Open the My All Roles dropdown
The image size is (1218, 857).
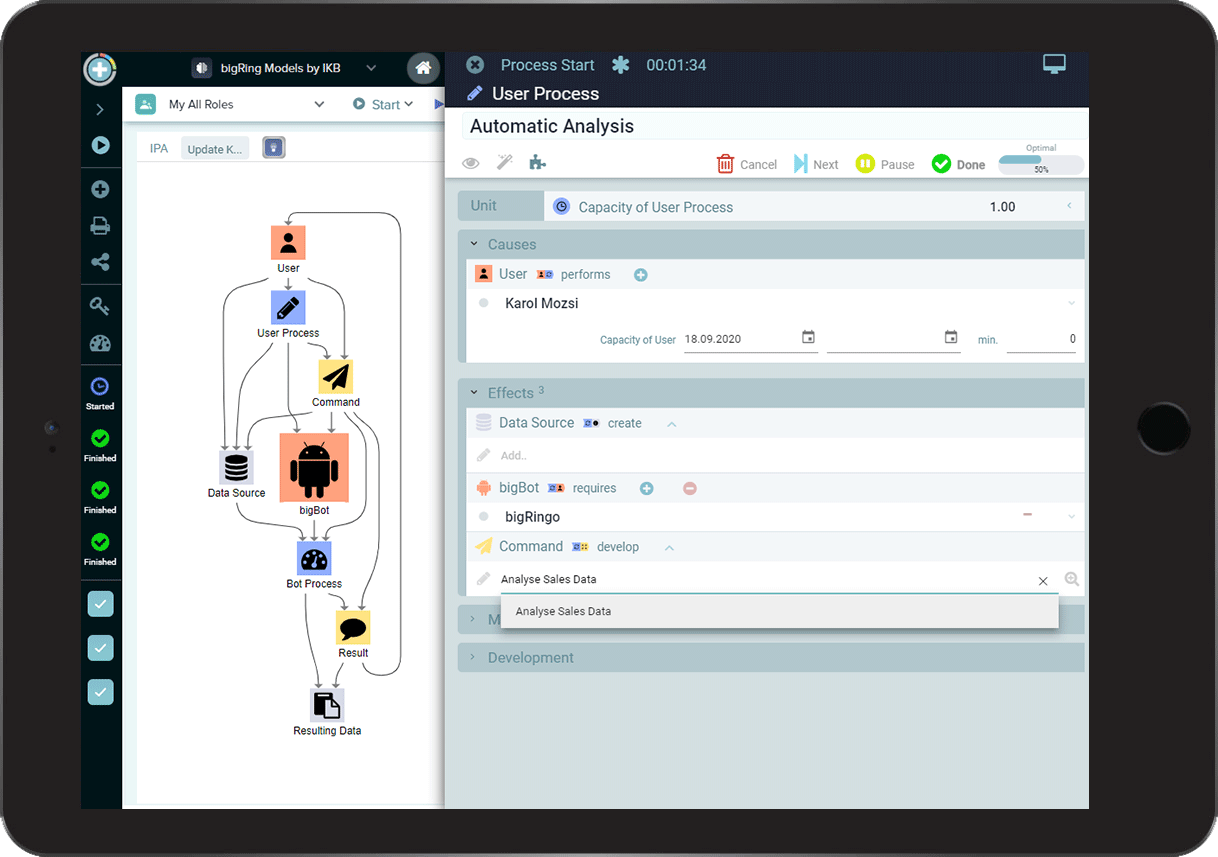[319, 104]
